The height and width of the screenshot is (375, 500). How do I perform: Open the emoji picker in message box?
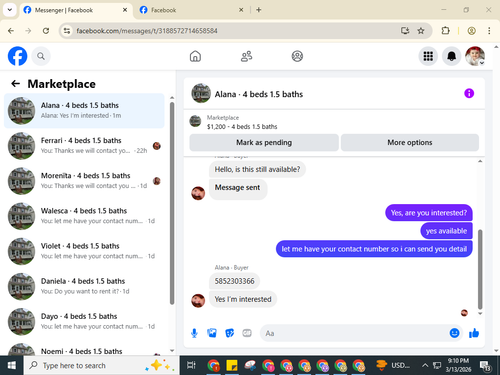[454, 333]
